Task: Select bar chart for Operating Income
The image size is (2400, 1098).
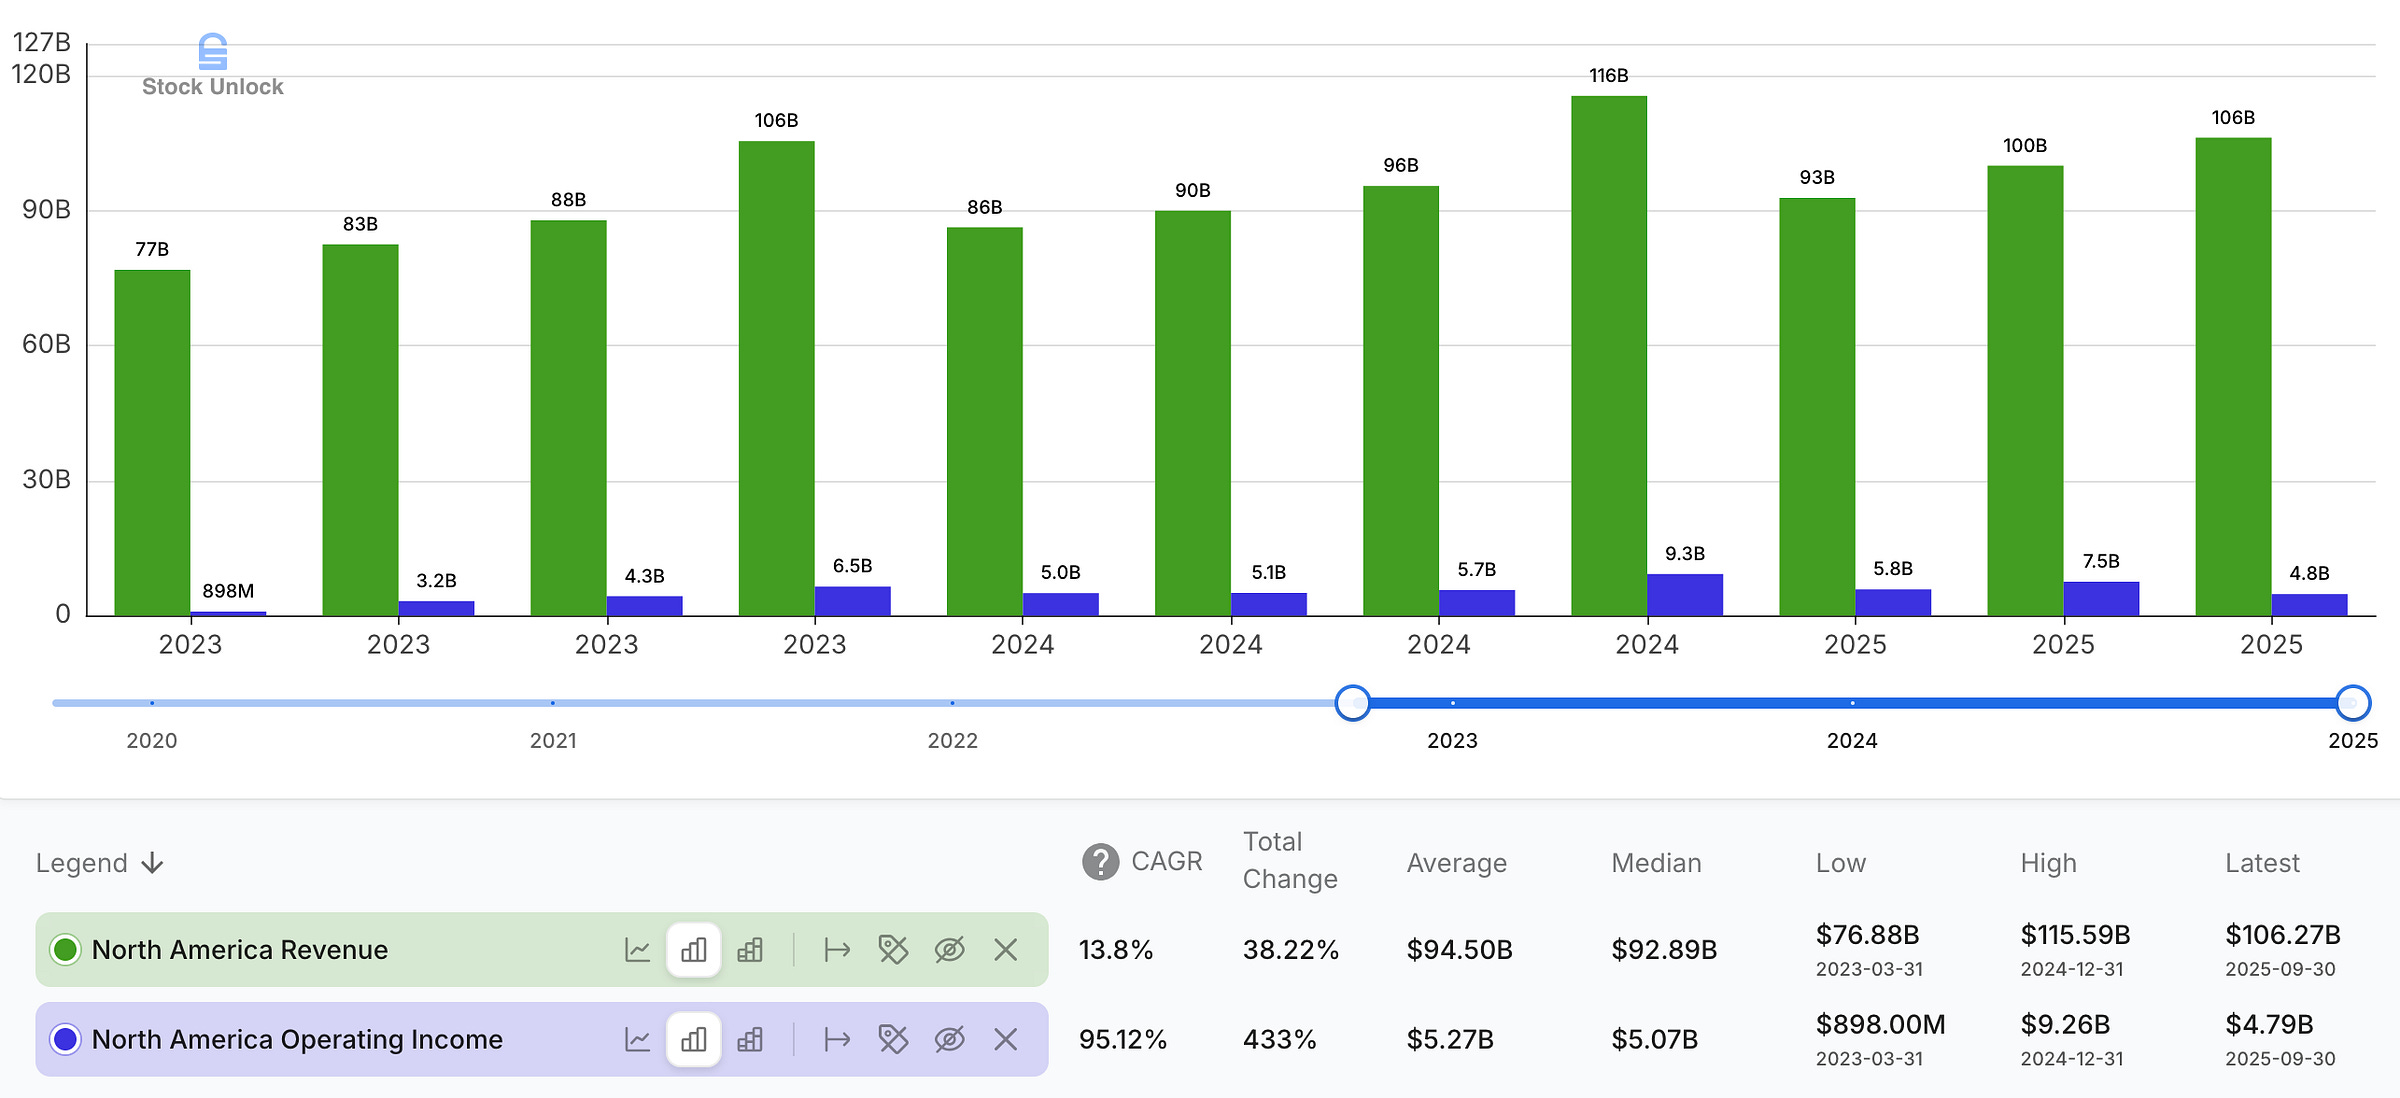Action: coord(694,1040)
